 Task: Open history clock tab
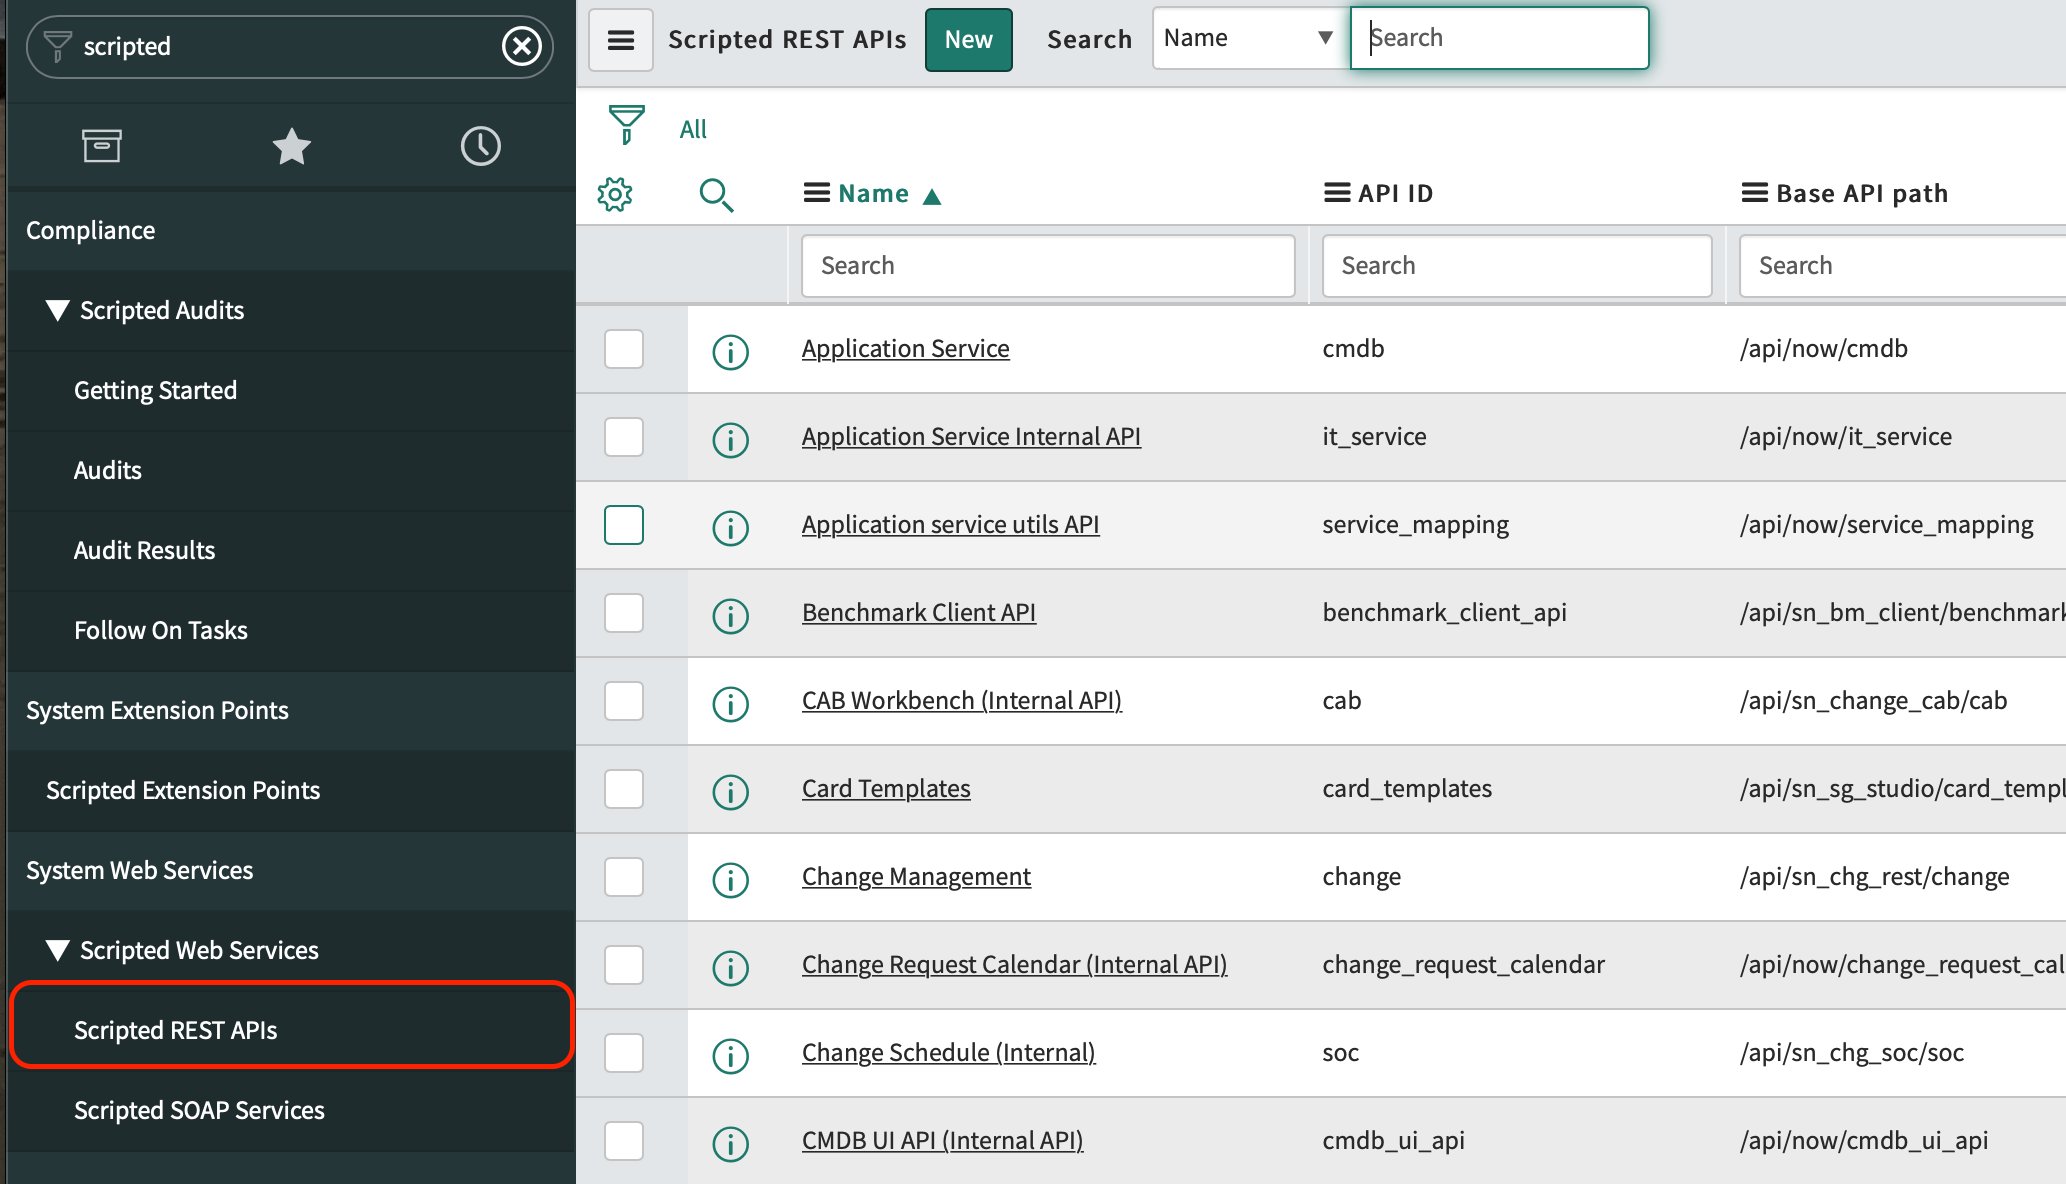480,146
